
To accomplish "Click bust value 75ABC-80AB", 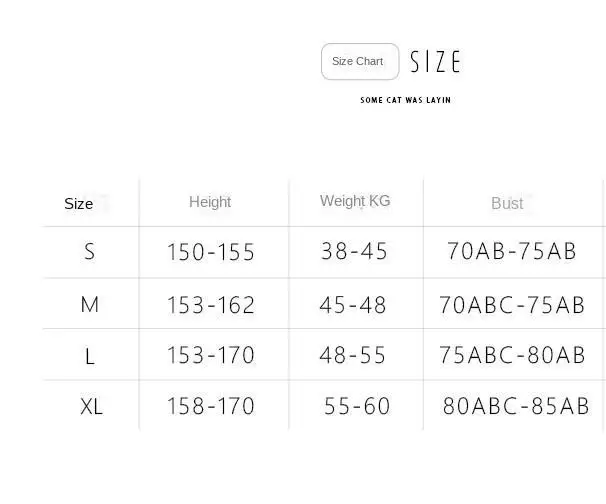I will pos(512,355).
